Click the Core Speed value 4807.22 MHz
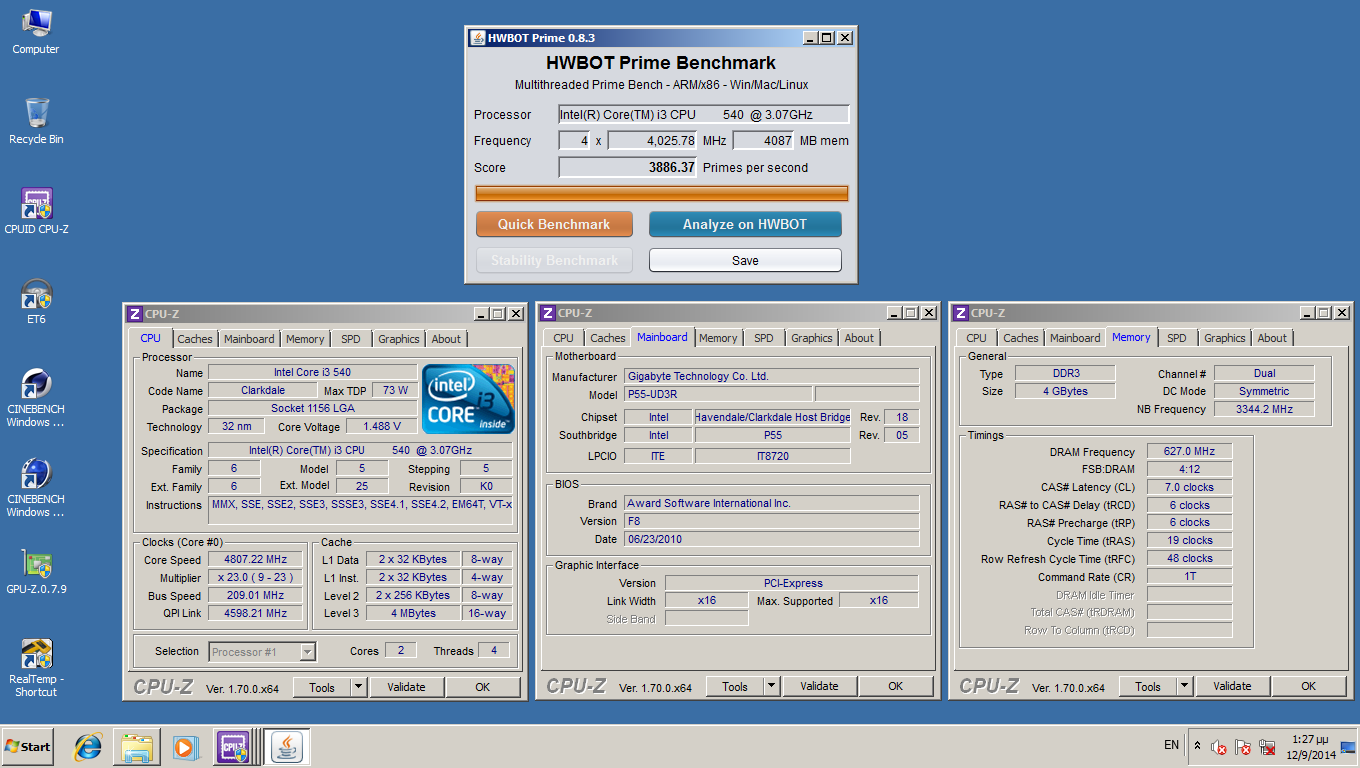This screenshot has height=768, width=1360. coord(255,560)
